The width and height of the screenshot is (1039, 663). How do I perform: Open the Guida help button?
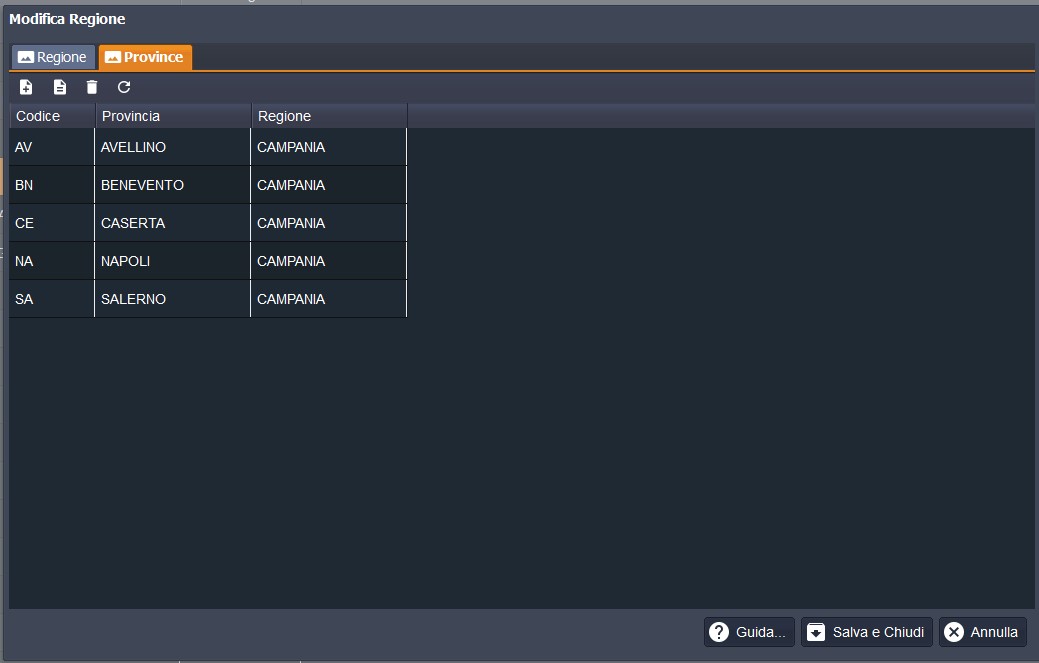[x=749, y=632]
